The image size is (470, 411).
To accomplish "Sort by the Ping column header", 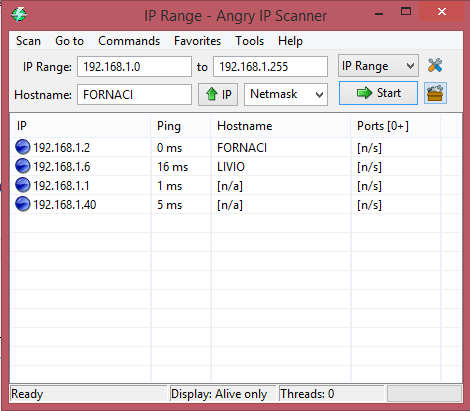I will (x=181, y=126).
